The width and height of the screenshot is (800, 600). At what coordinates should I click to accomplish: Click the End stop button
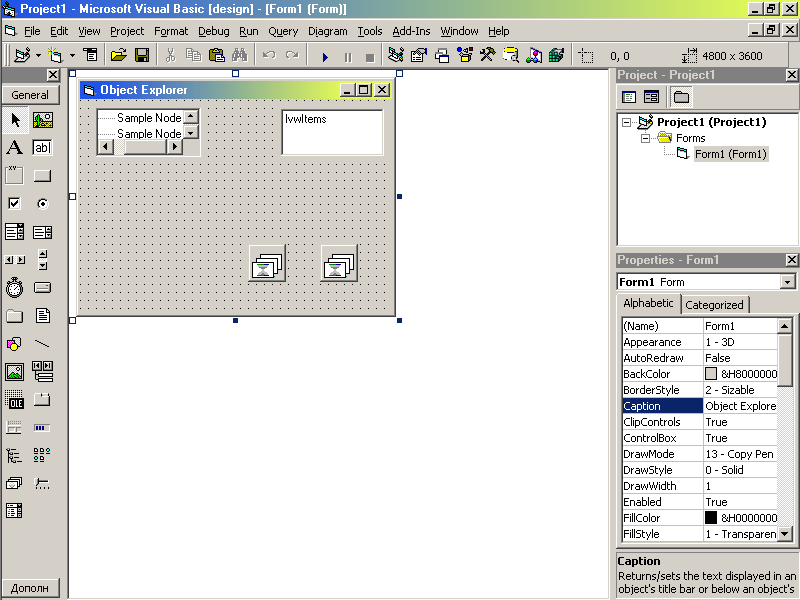tap(370, 56)
